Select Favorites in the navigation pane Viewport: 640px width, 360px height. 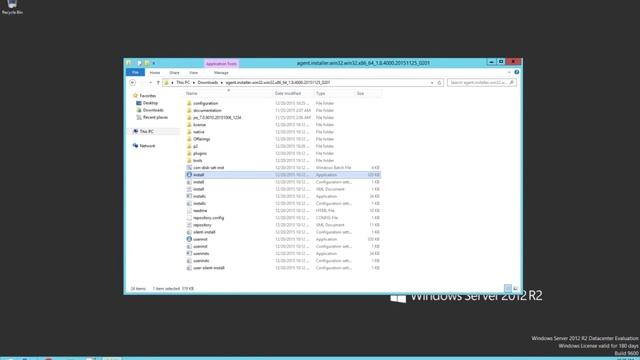[147, 96]
